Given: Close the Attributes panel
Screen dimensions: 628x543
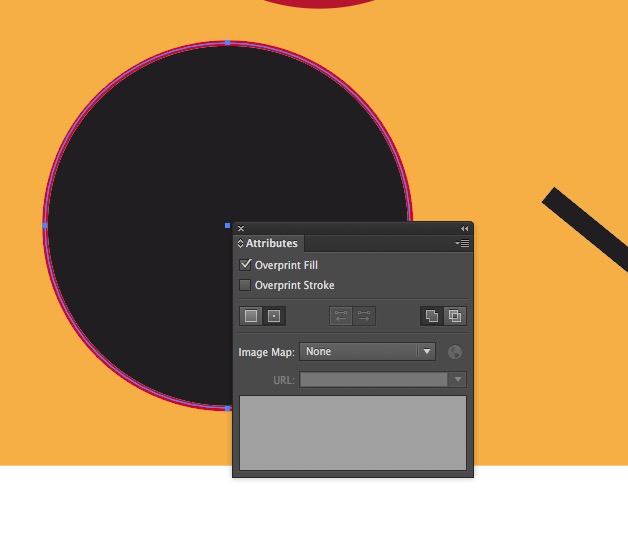Looking at the screenshot, I should (241, 228).
